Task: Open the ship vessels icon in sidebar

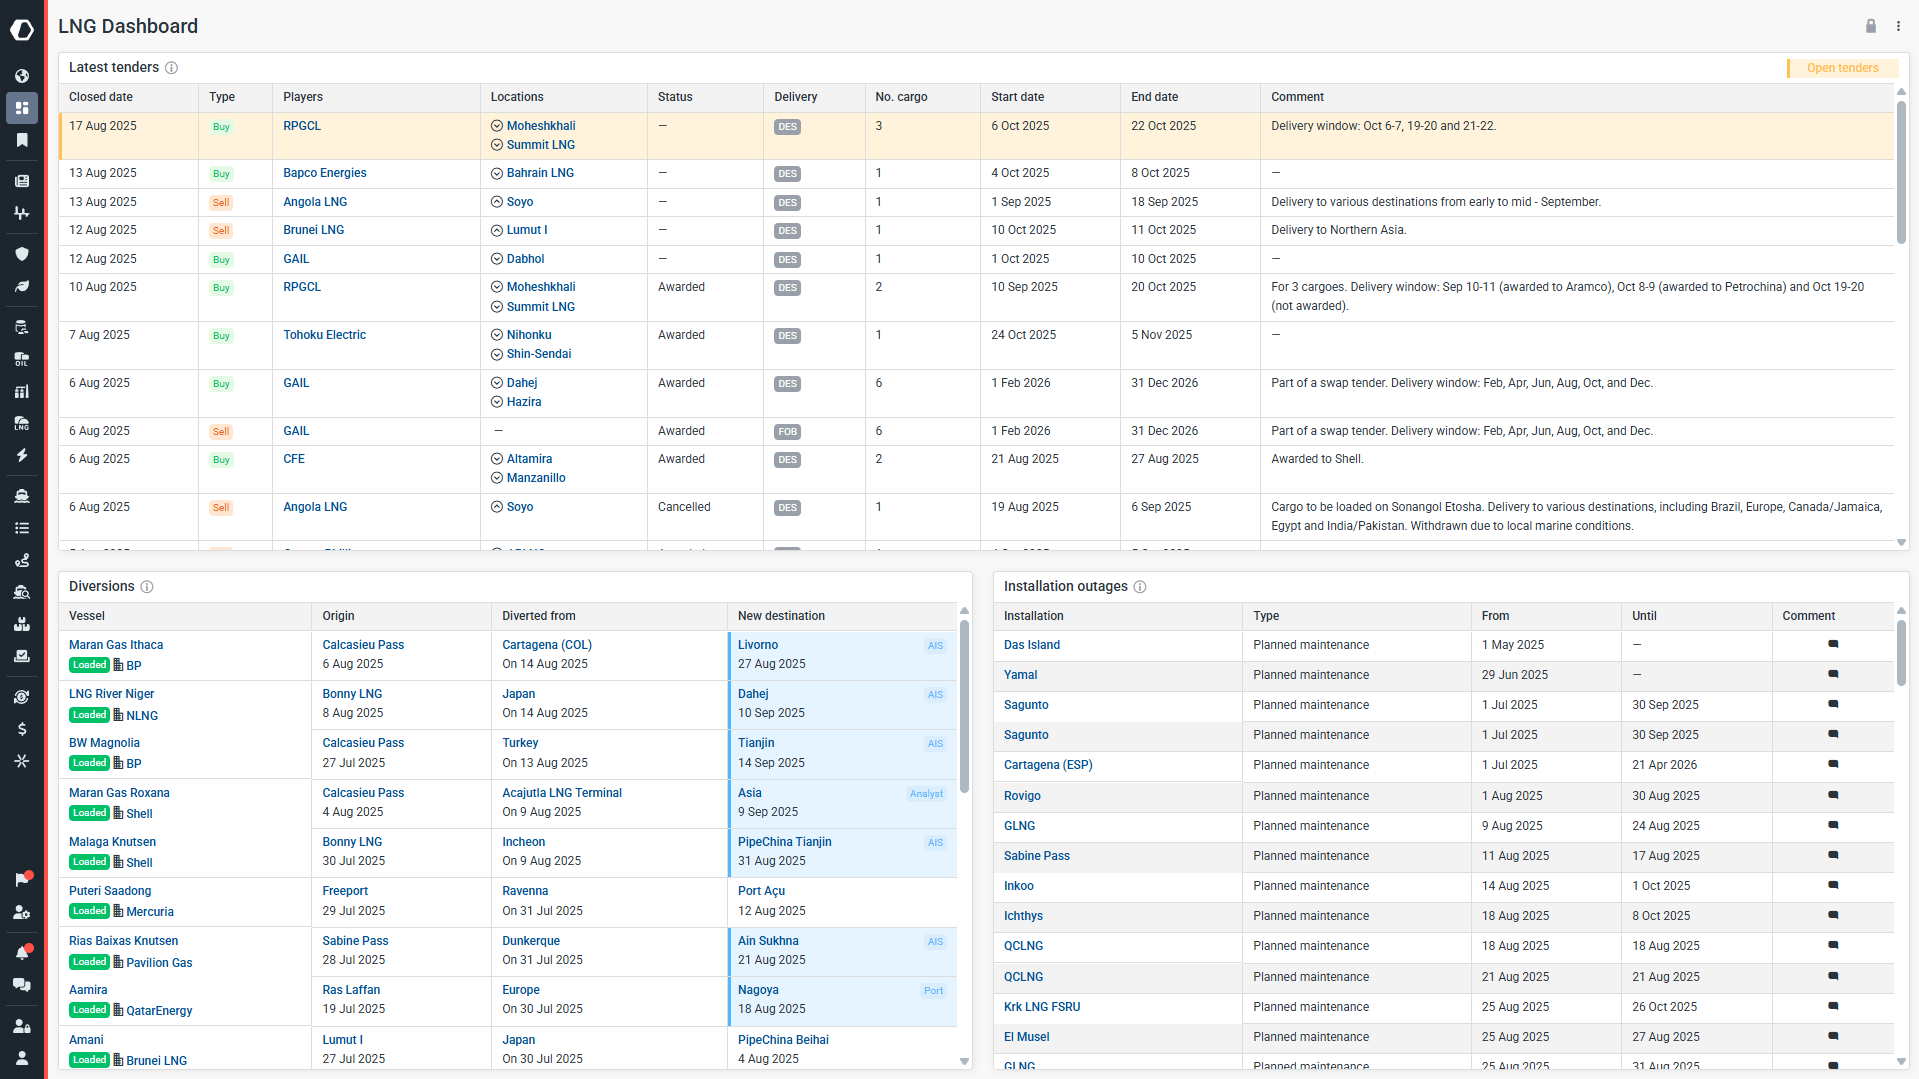Action: pos(22,496)
